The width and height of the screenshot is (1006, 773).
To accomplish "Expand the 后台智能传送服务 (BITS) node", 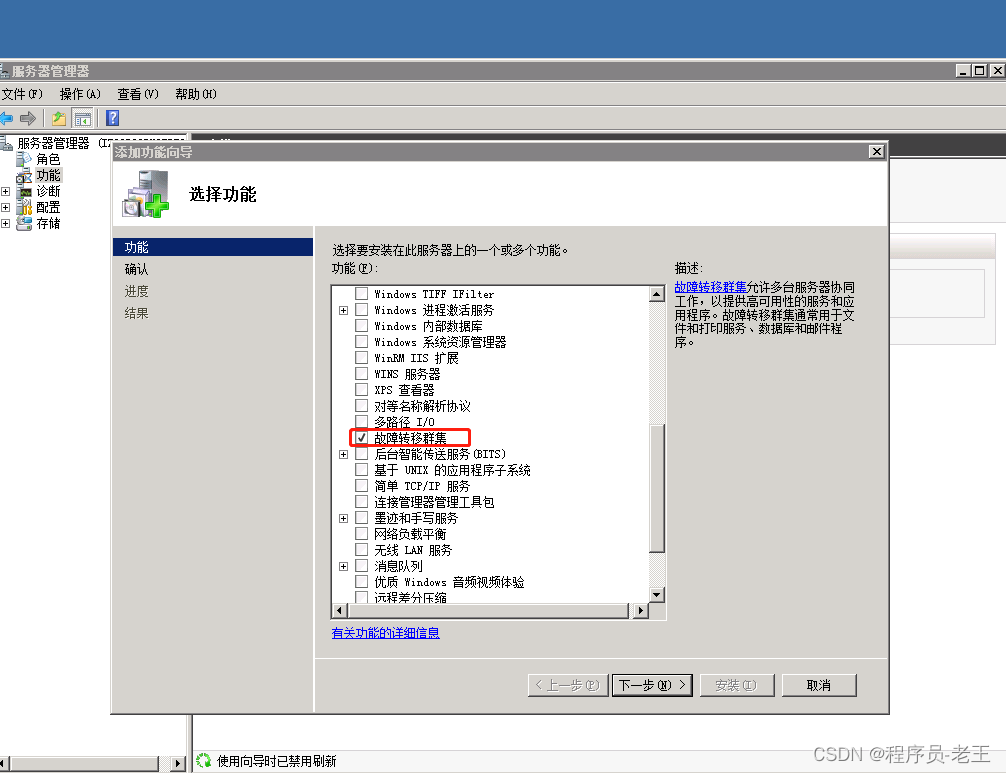I will (344, 454).
